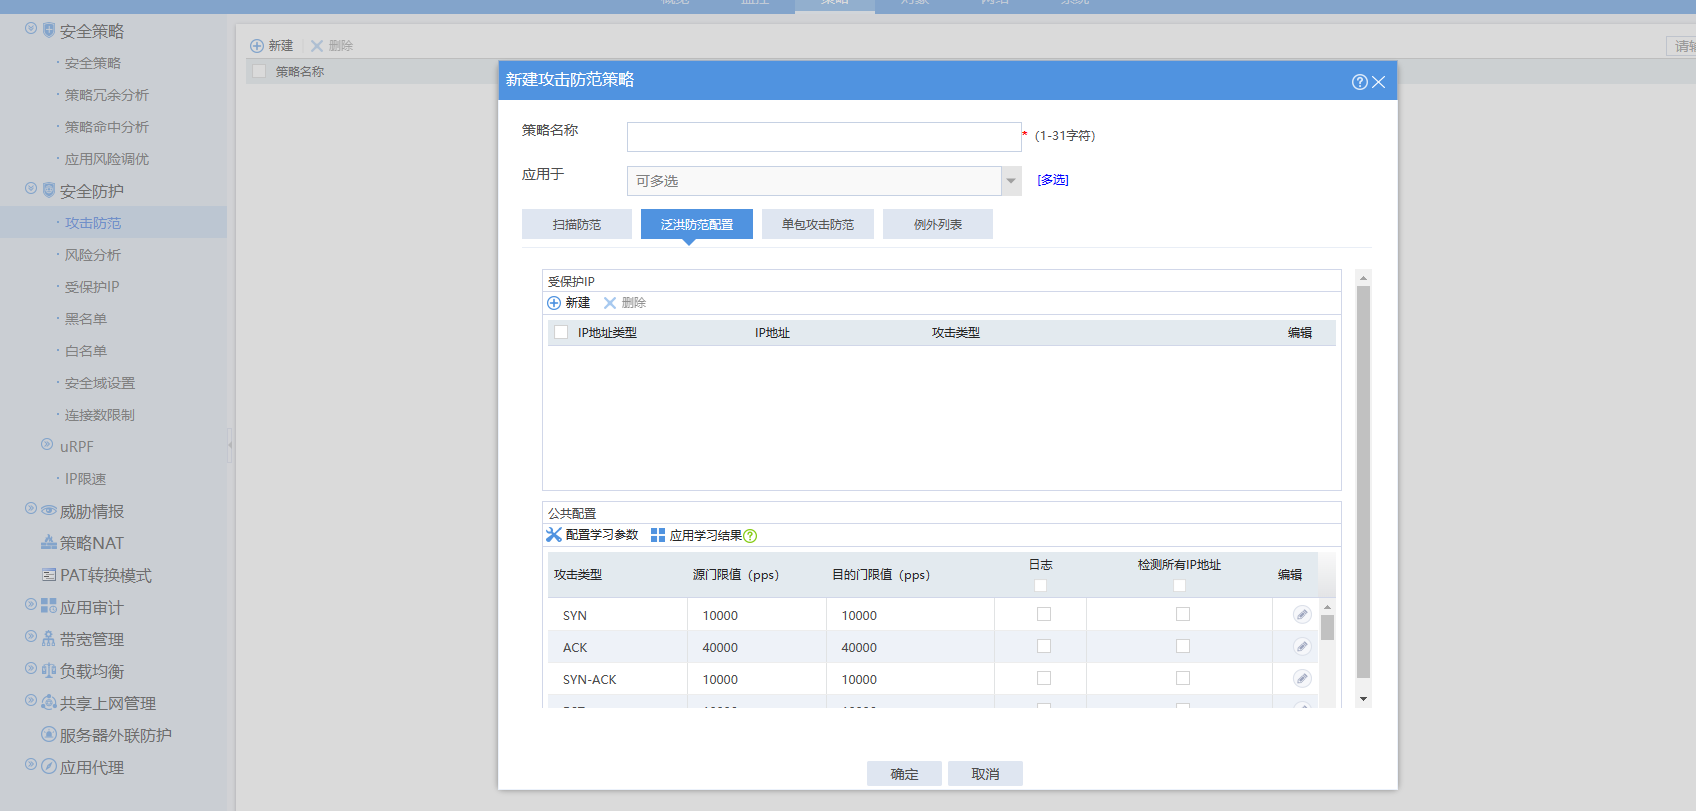1696x811 pixels.
Task: Click the [多选] link
Action: (1053, 180)
